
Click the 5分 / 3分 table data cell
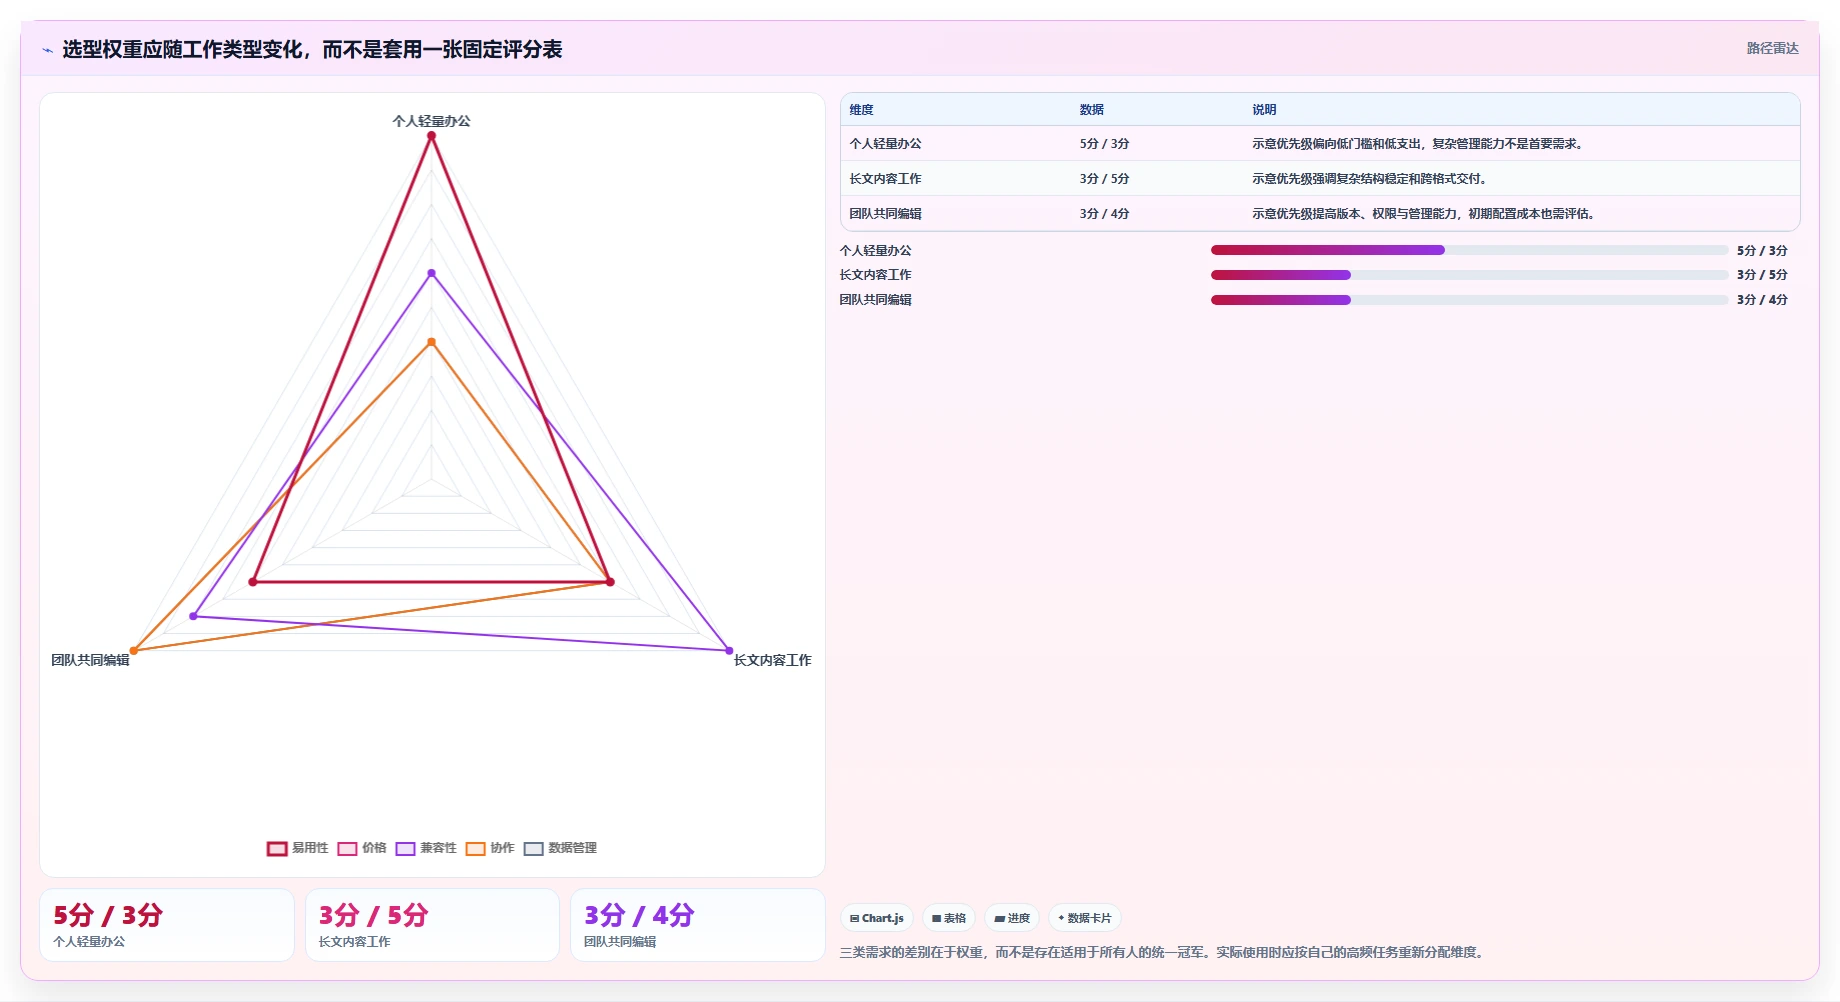[x=1104, y=144]
